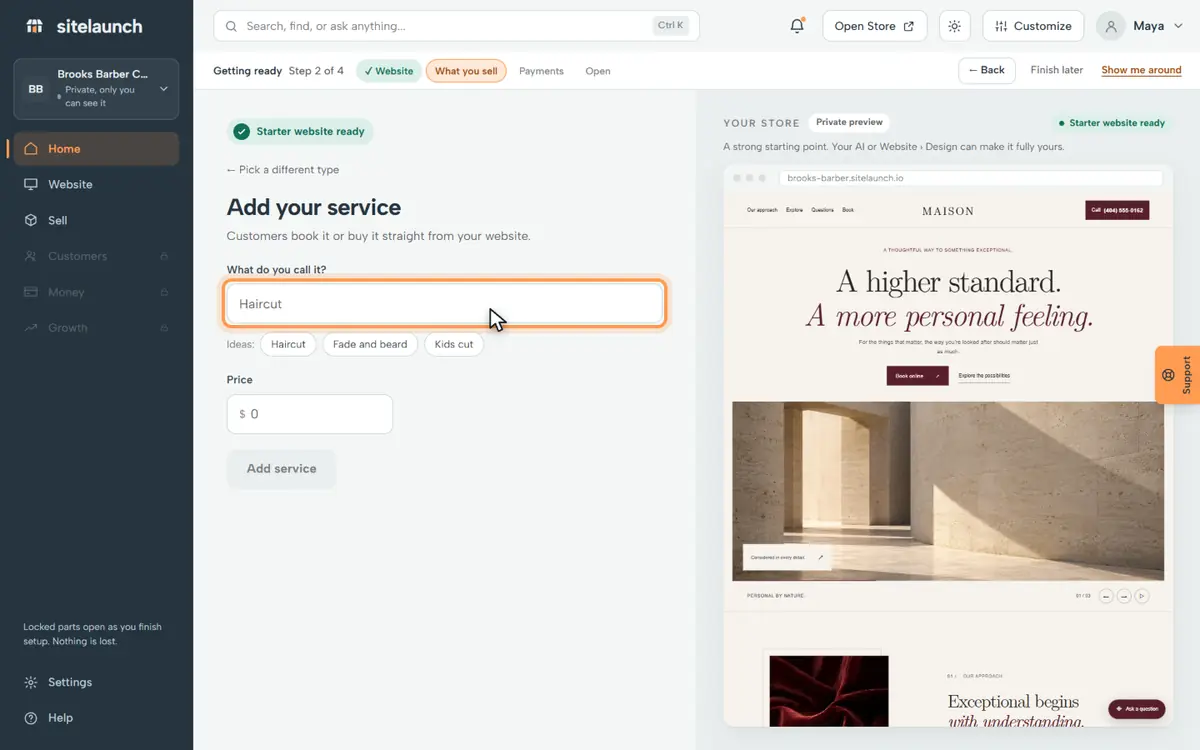Click the Show me around link
This screenshot has width=1200, height=750.
1141,70
